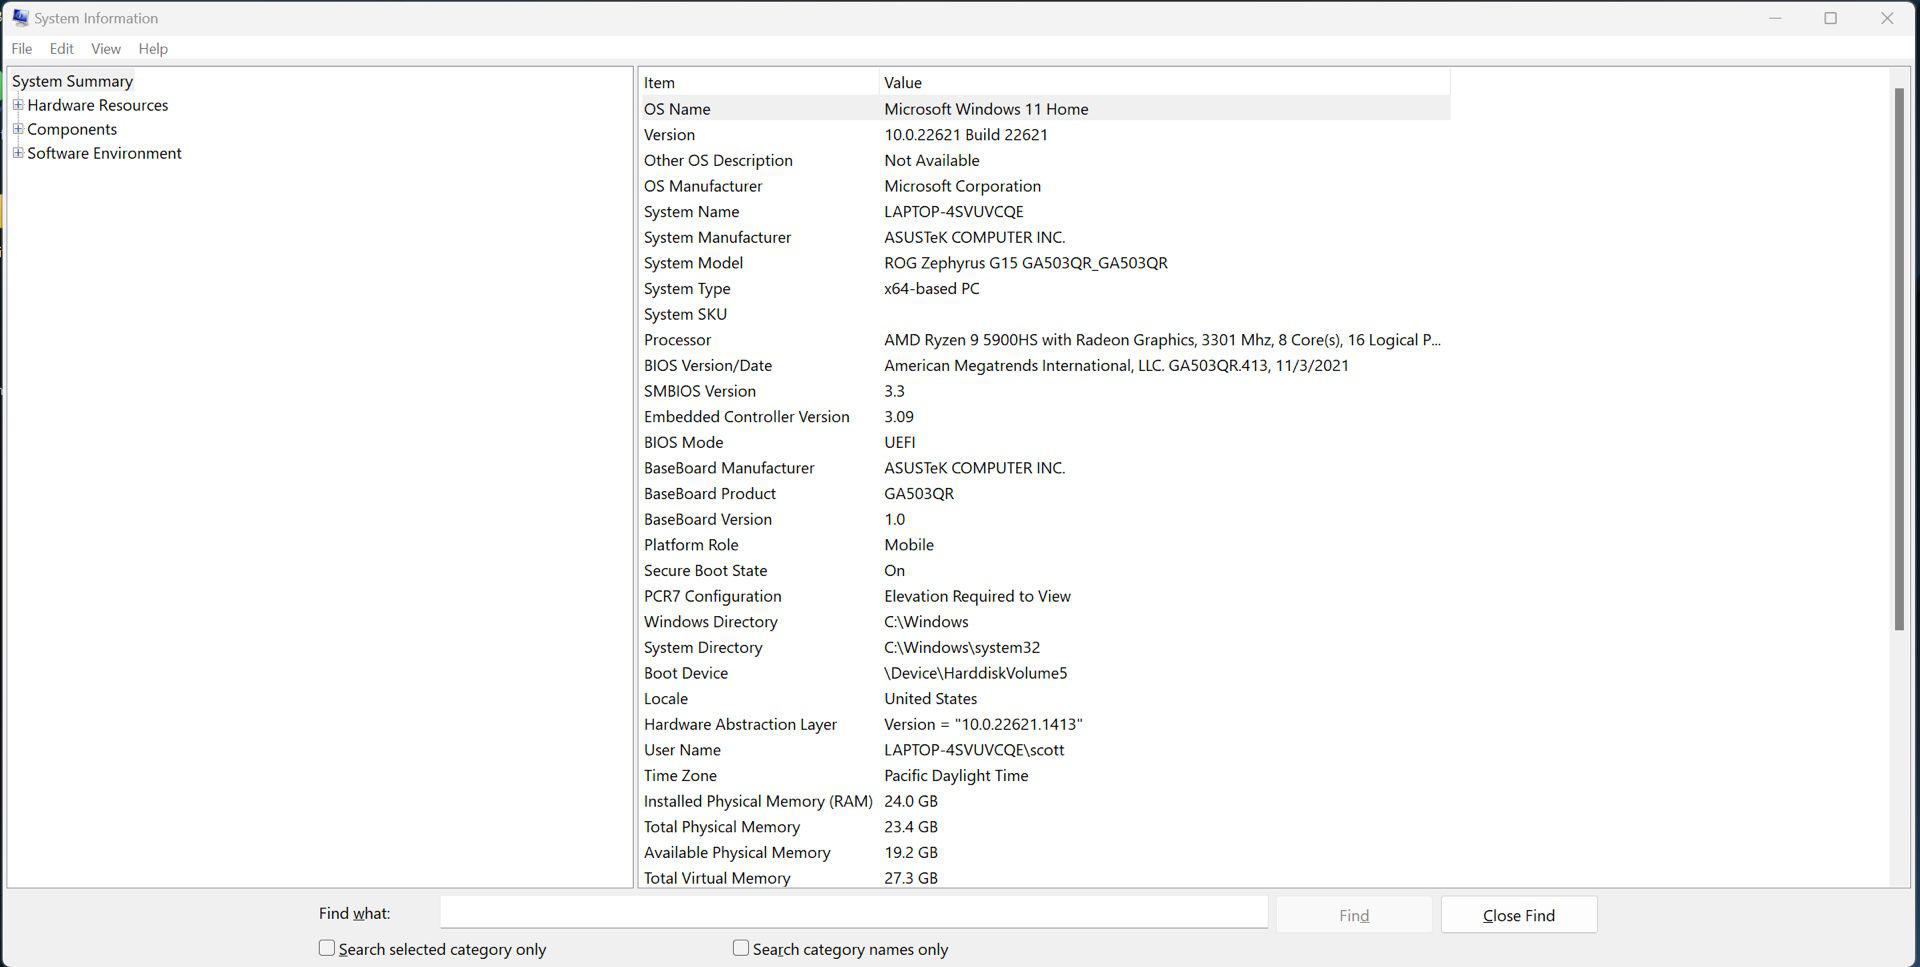Viewport: 1920px width, 967px height.
Task: Enable Search category names only checkbox
Action: [741, 947]
